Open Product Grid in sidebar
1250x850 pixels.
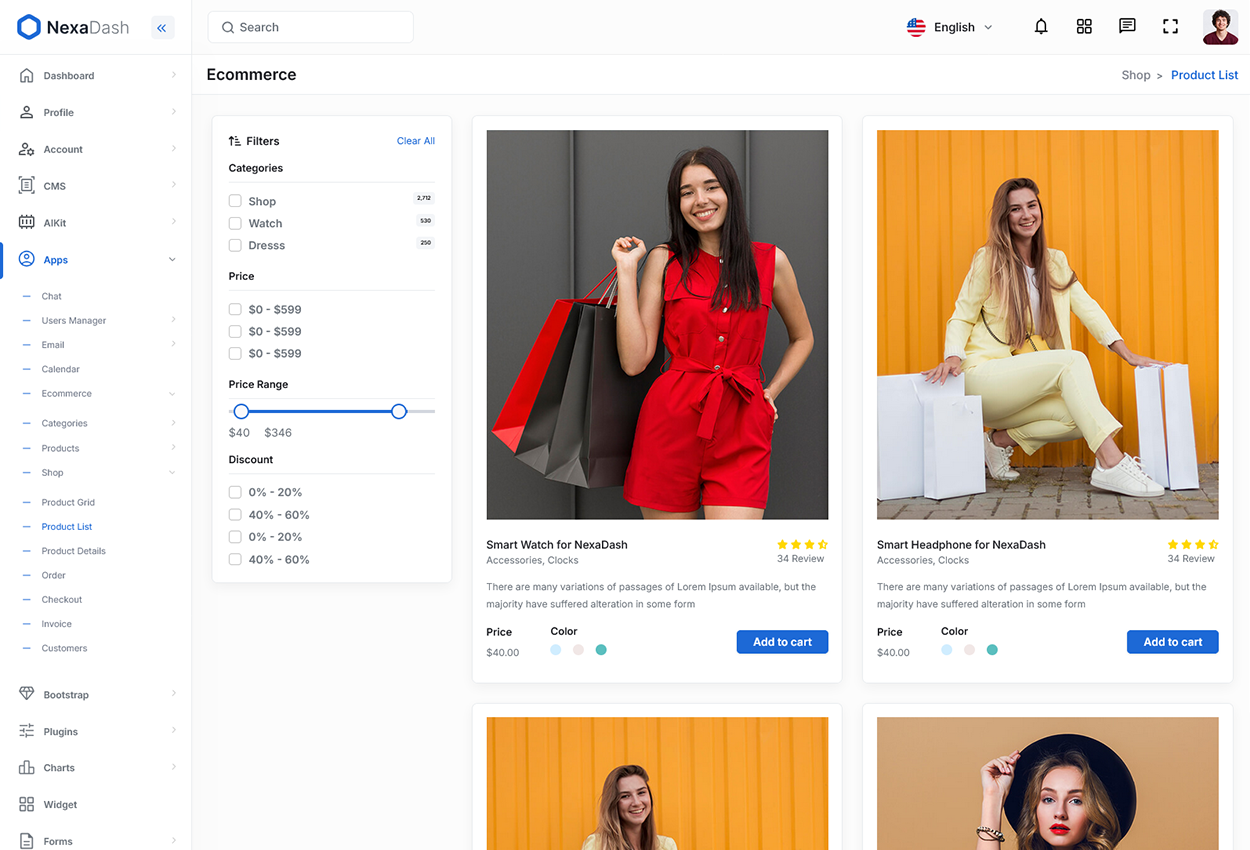click(x=68, y=502)
